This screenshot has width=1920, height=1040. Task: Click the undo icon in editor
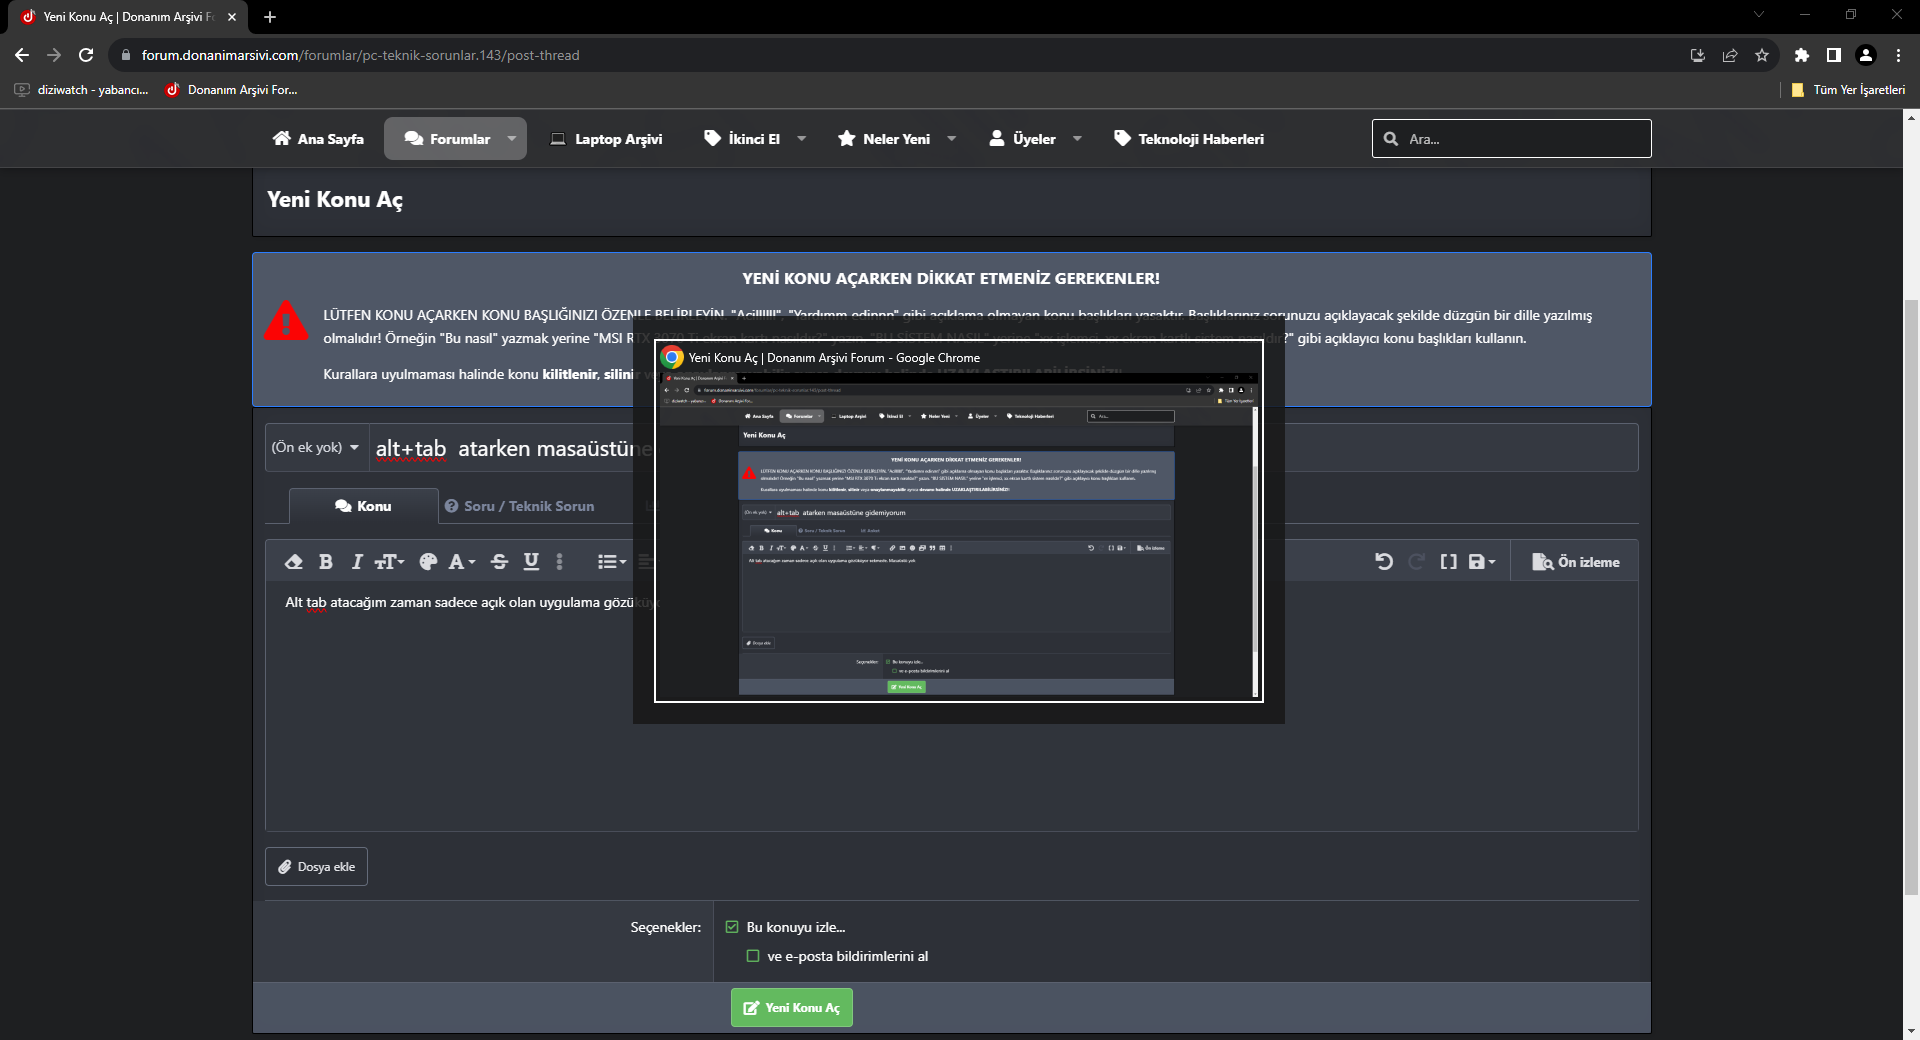1384,562
